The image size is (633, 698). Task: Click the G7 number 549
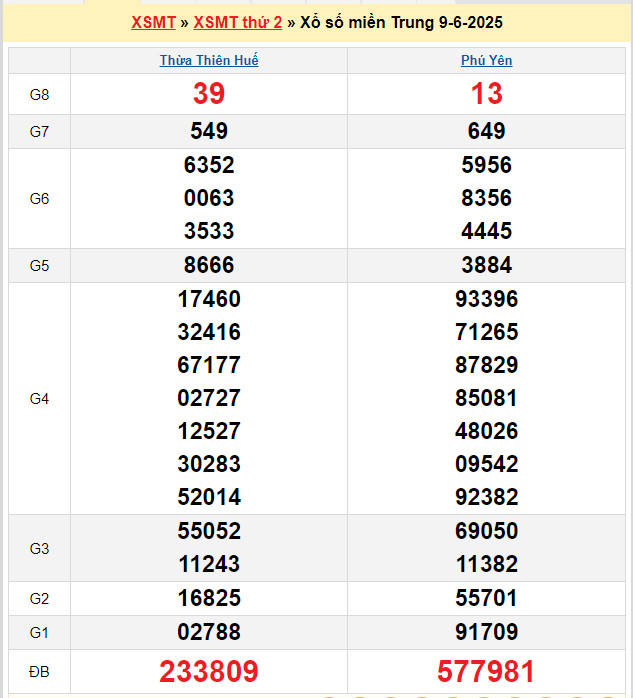209,131
